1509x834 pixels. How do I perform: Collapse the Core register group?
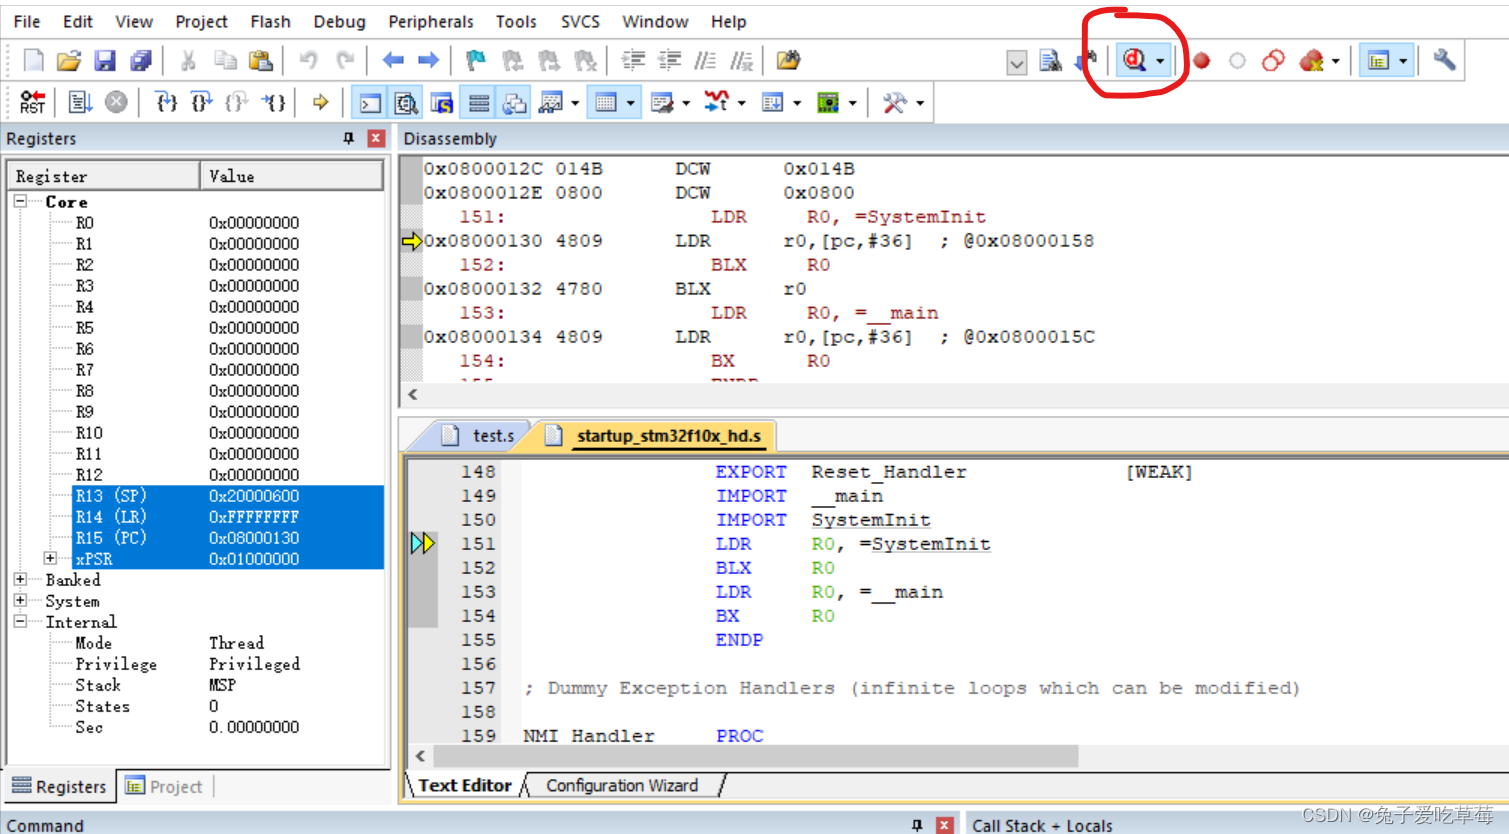tap(20, 201)
